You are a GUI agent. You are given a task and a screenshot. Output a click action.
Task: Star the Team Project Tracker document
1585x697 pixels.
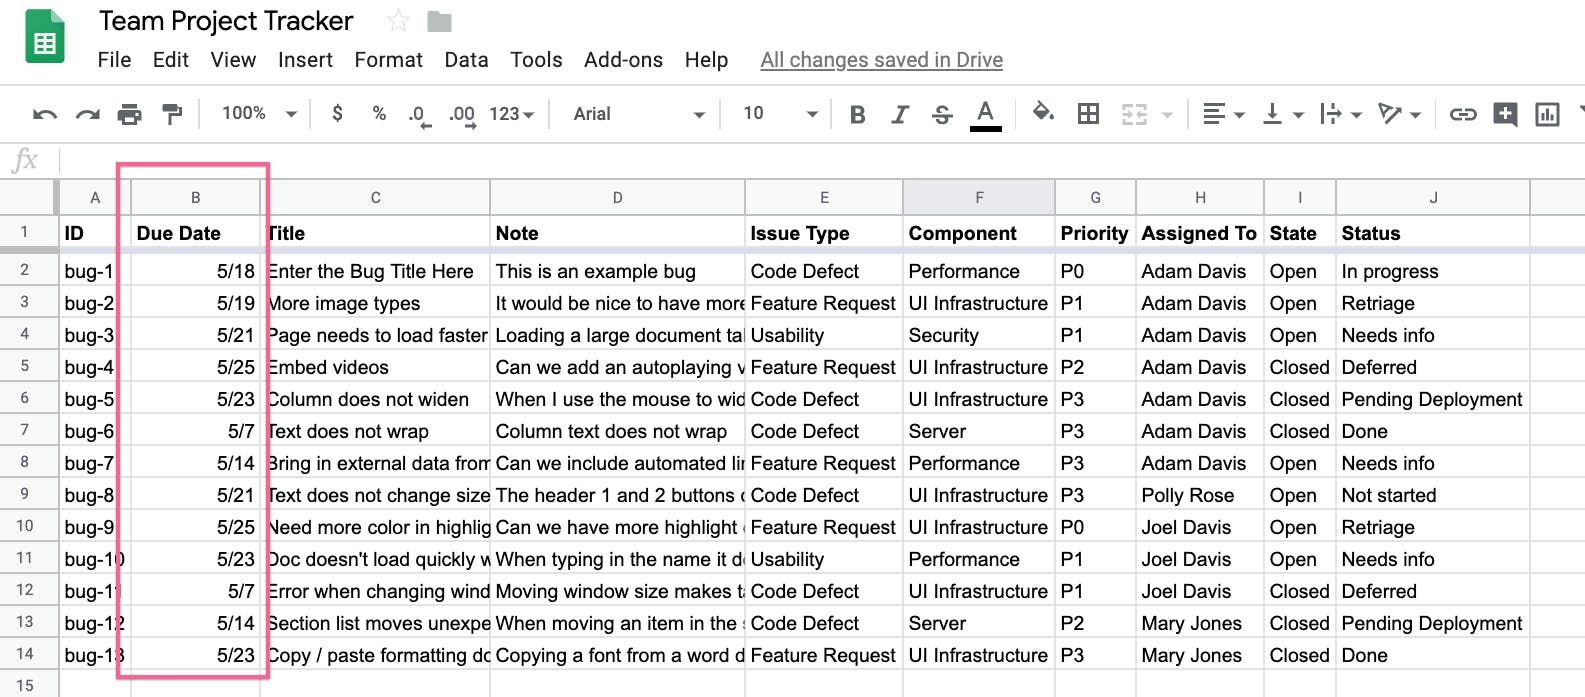click(398, 21)
